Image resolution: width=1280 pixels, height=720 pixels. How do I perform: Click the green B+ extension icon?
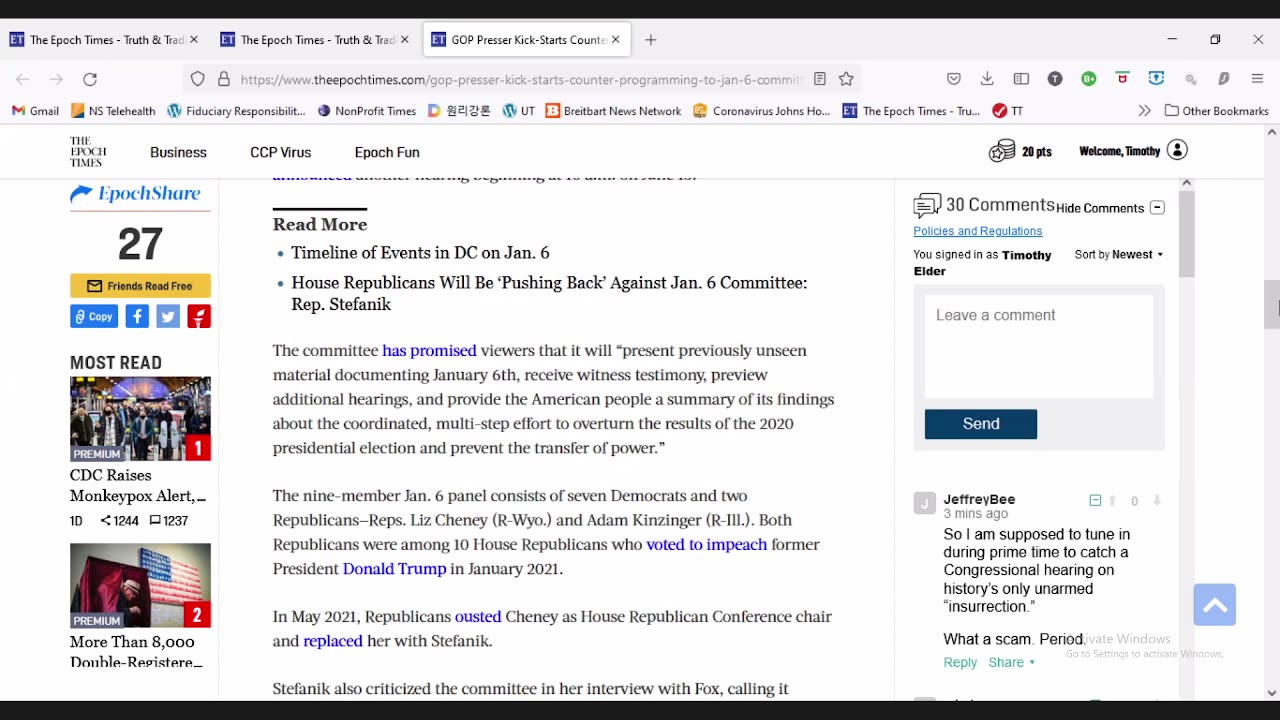1089,79
